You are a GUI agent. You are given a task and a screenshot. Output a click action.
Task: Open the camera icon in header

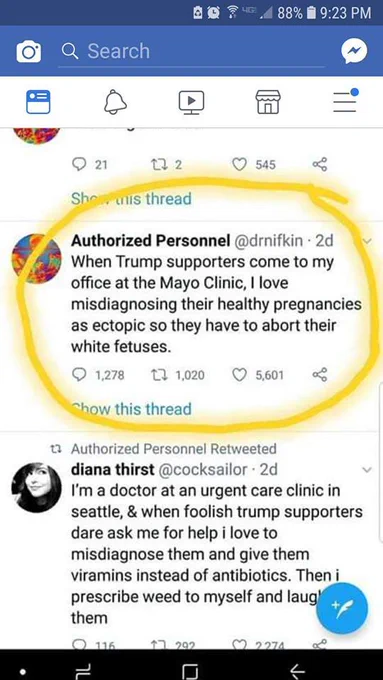29,52
